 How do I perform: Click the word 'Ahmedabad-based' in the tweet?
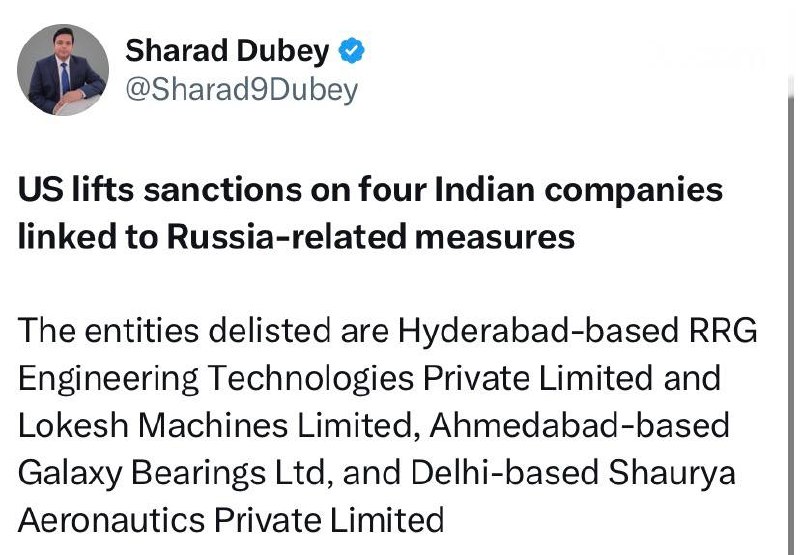point(580,425)
